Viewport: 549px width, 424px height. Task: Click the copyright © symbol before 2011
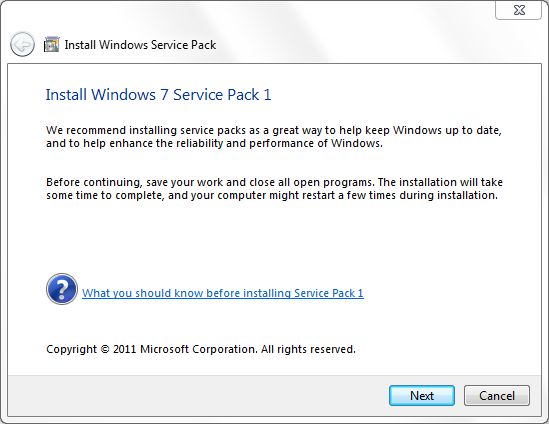pos(105,349)
